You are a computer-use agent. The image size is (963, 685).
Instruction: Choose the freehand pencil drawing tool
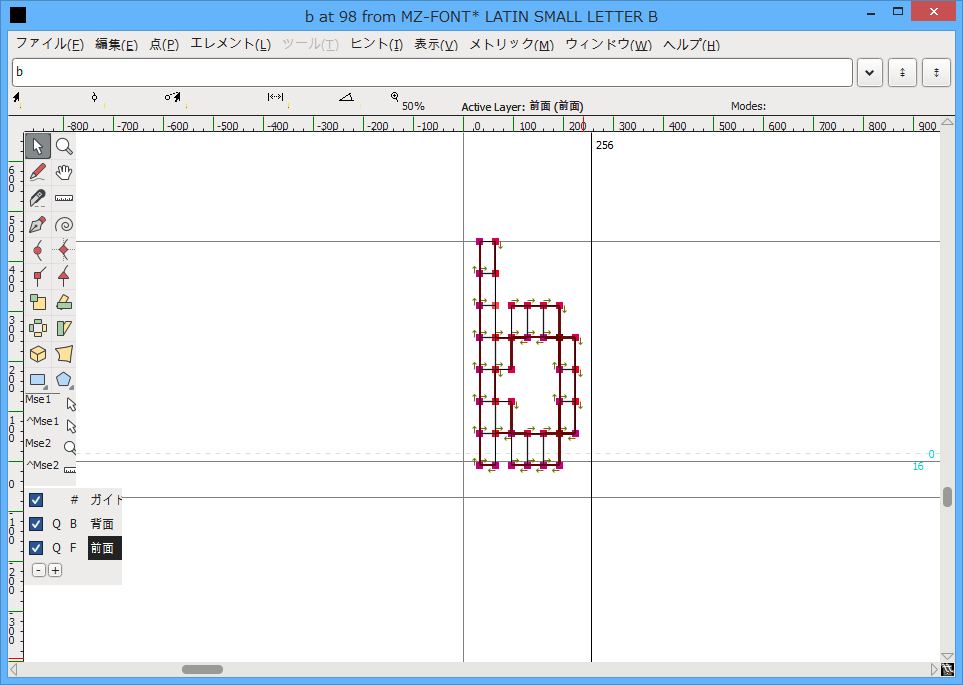pyautogui.click(x=37, y=172)
